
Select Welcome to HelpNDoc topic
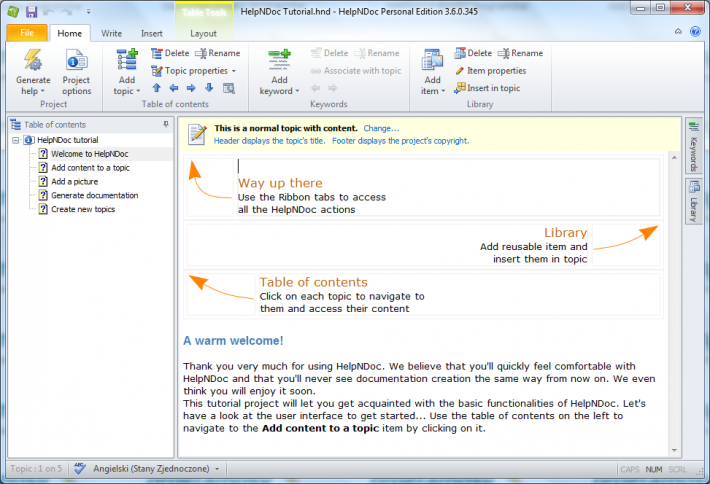[90, 154]
